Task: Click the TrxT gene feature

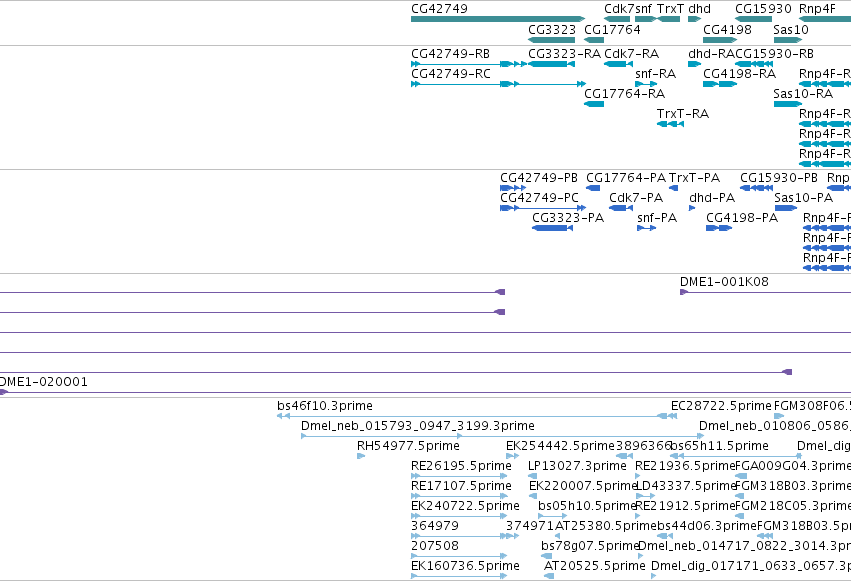Action: 669,19
